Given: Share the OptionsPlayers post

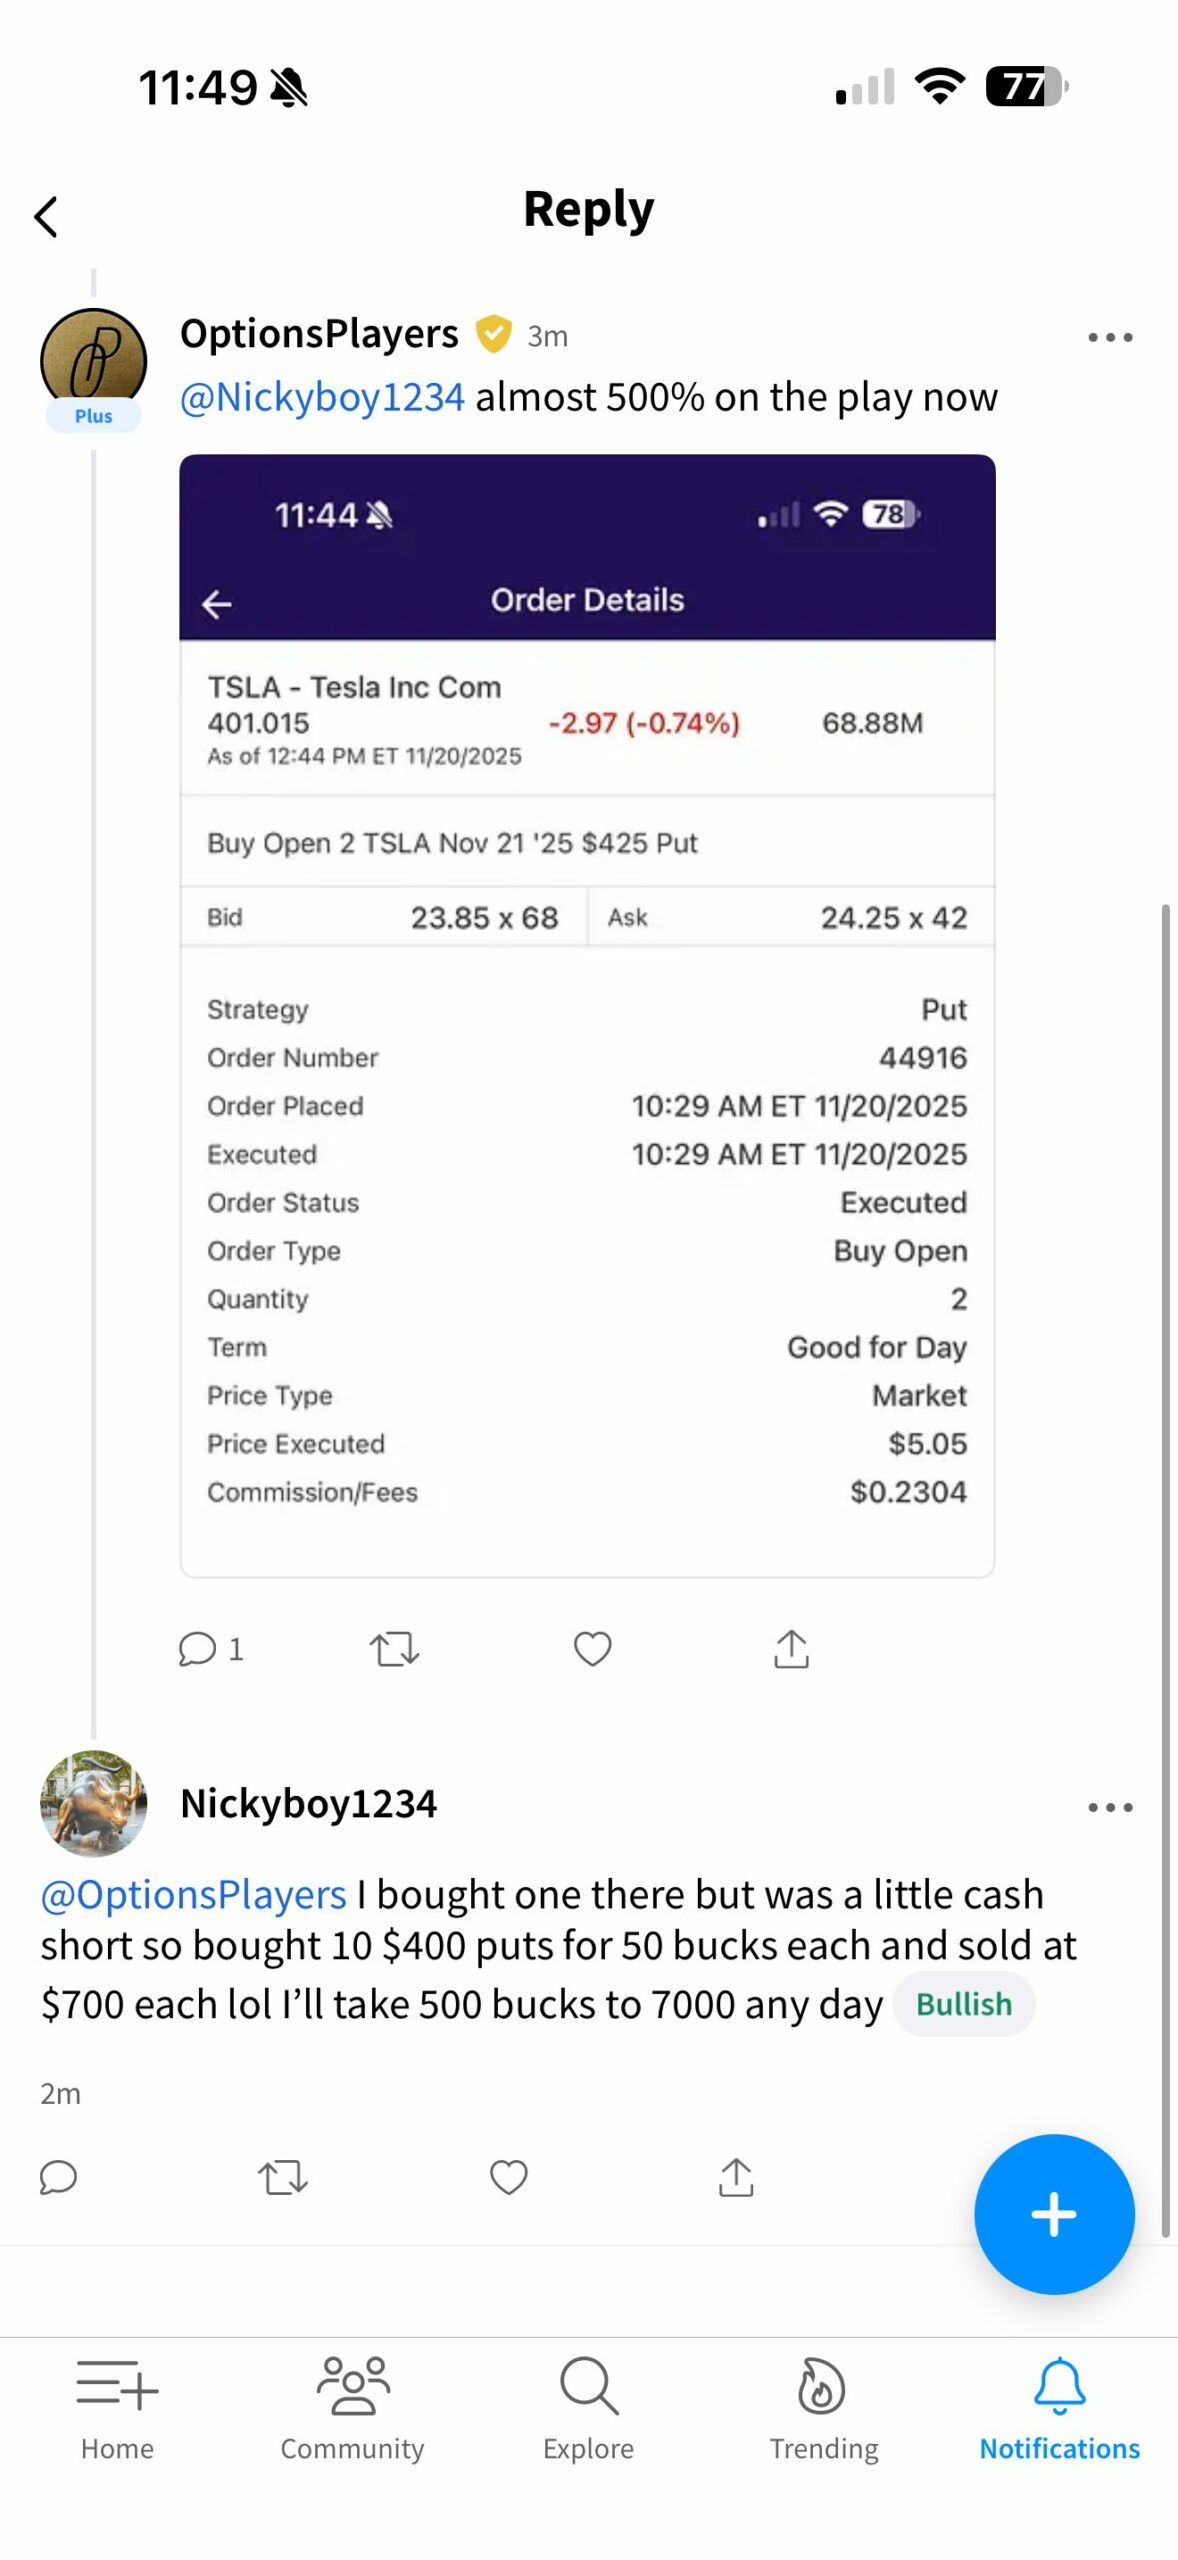Looking at the screenshot, I should [791, 1649].
